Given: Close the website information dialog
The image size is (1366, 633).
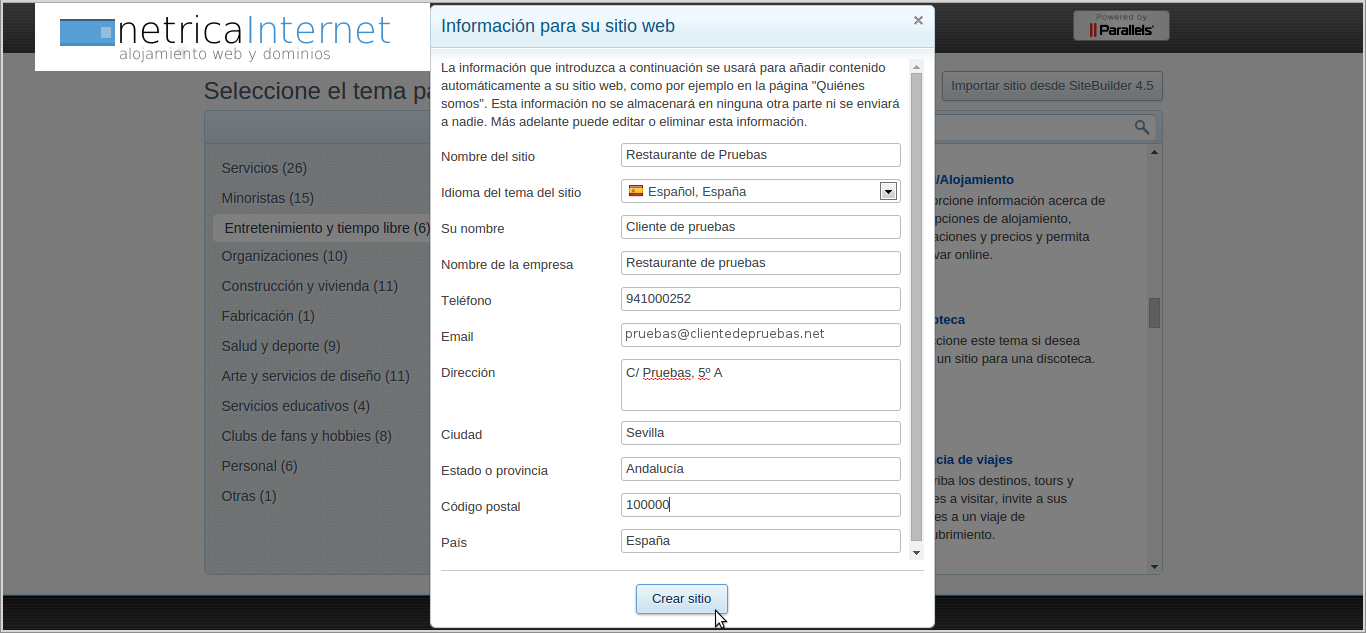Looking at the screenshot, I should (918, 20).
